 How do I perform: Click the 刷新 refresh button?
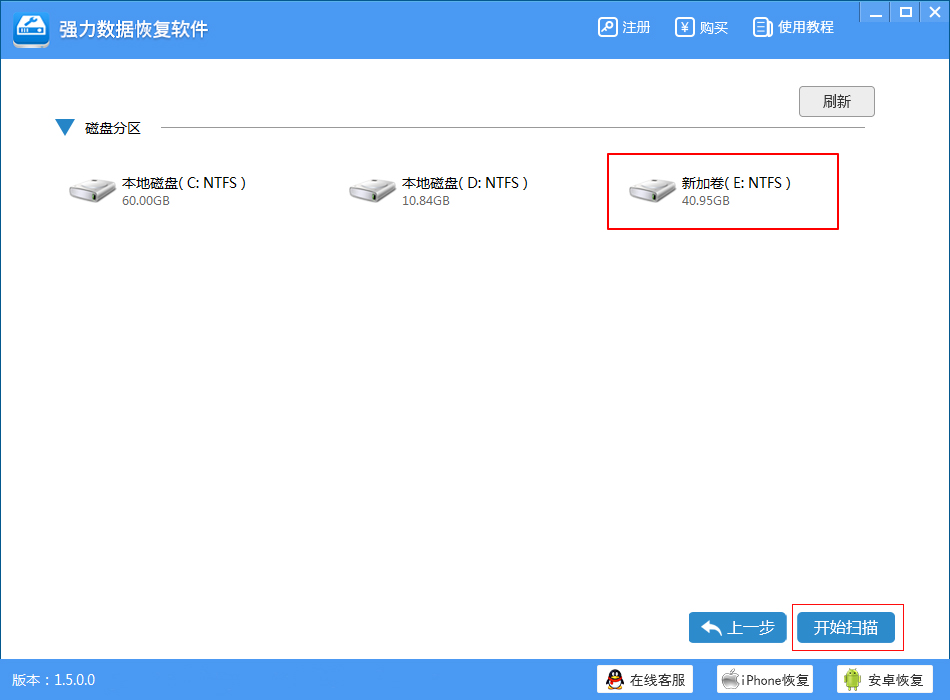pyautogui.click(x=836, y=101)
